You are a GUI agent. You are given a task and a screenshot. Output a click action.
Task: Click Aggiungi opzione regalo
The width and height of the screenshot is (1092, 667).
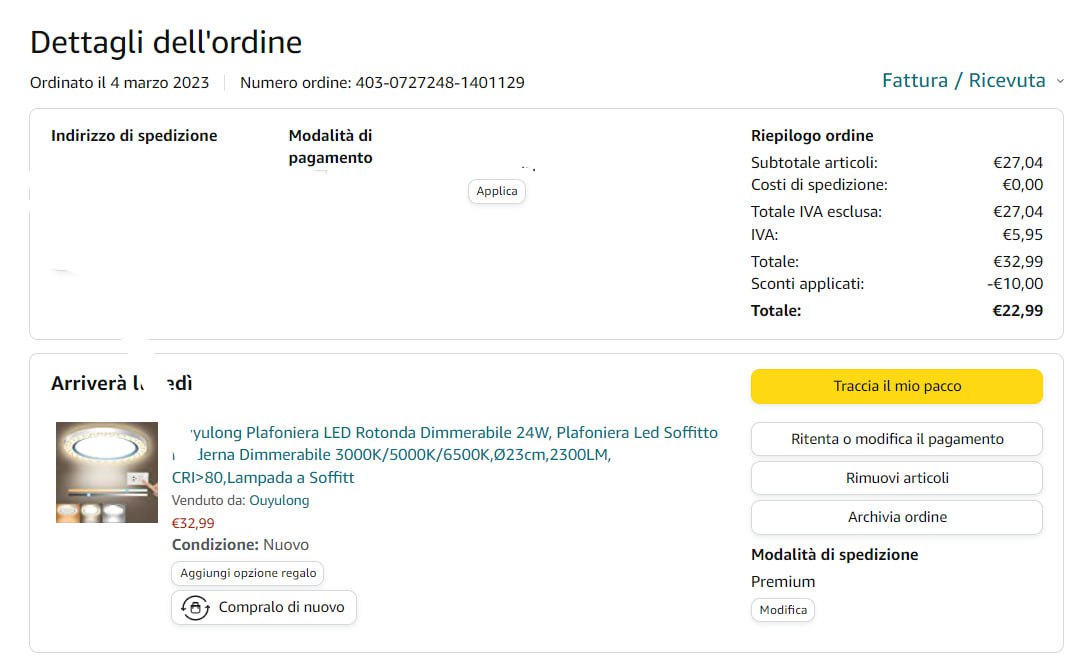[247, 573]
